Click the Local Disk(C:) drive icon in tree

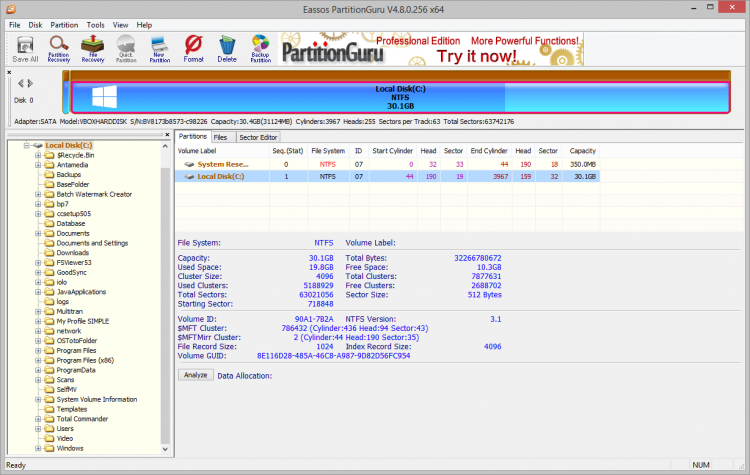[x=38, y=145]
